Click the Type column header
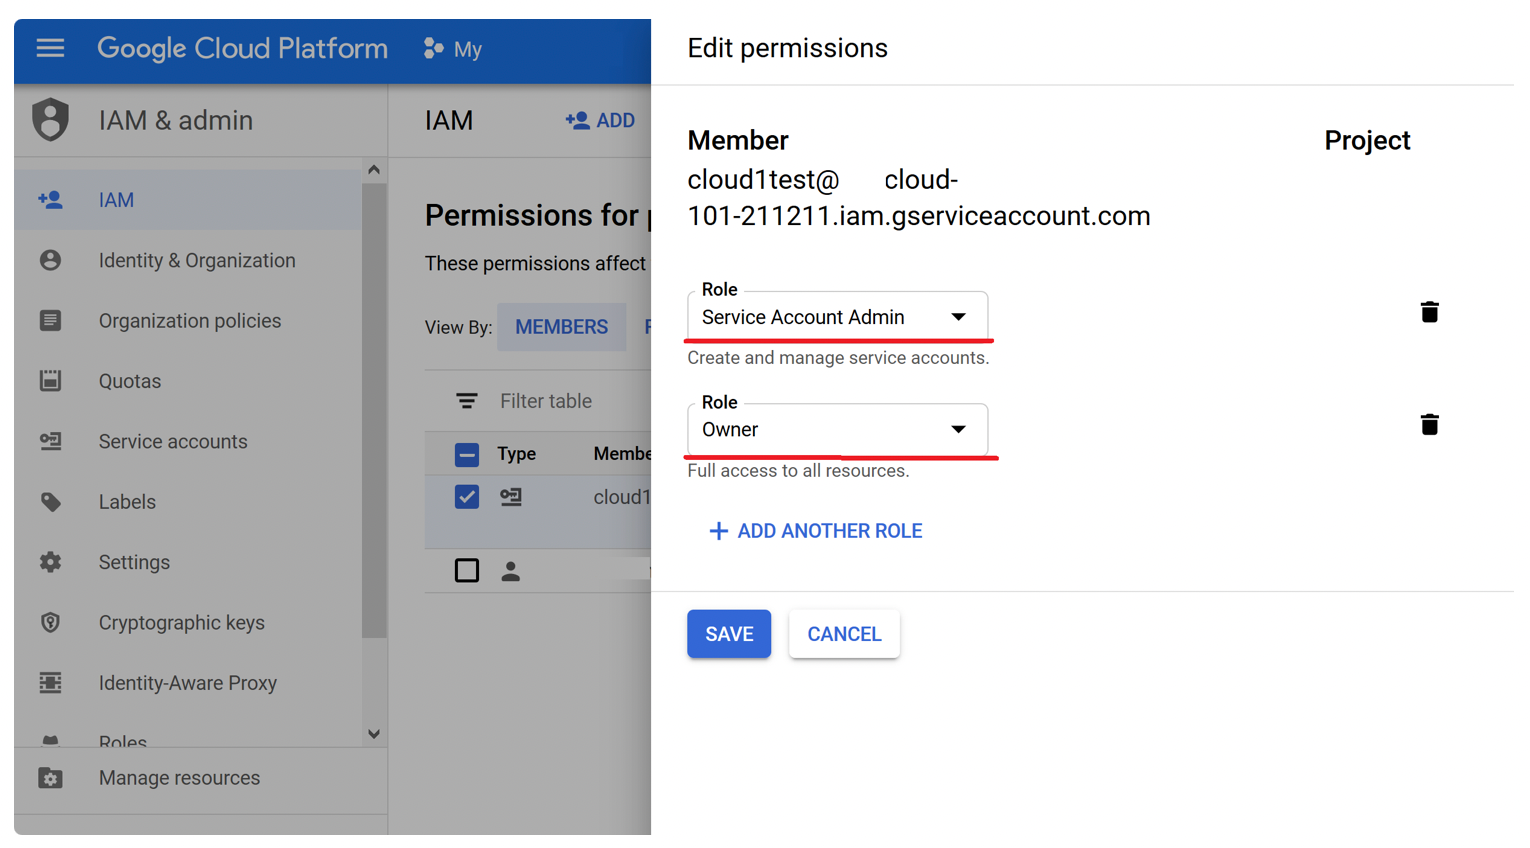The height and width of the screenshot is (848, 1530). (517, 454)
